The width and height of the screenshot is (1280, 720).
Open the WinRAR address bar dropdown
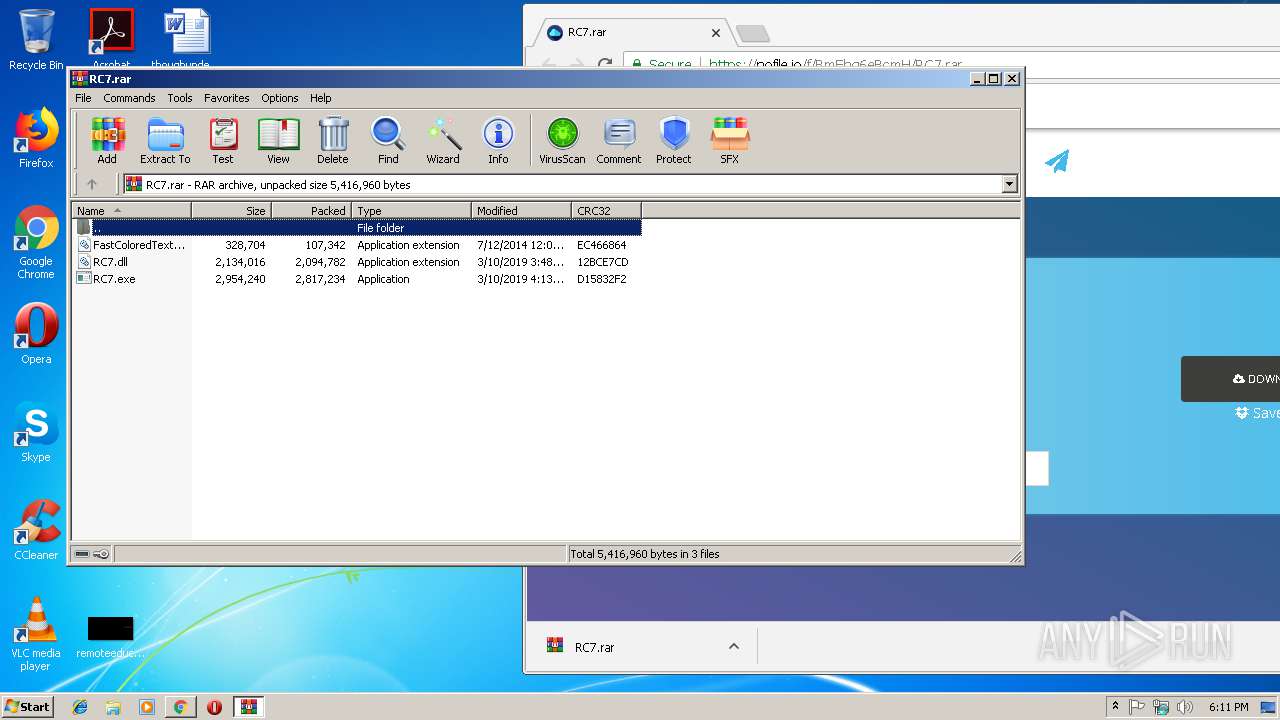pyautogui.click(x=1009, y=184)
